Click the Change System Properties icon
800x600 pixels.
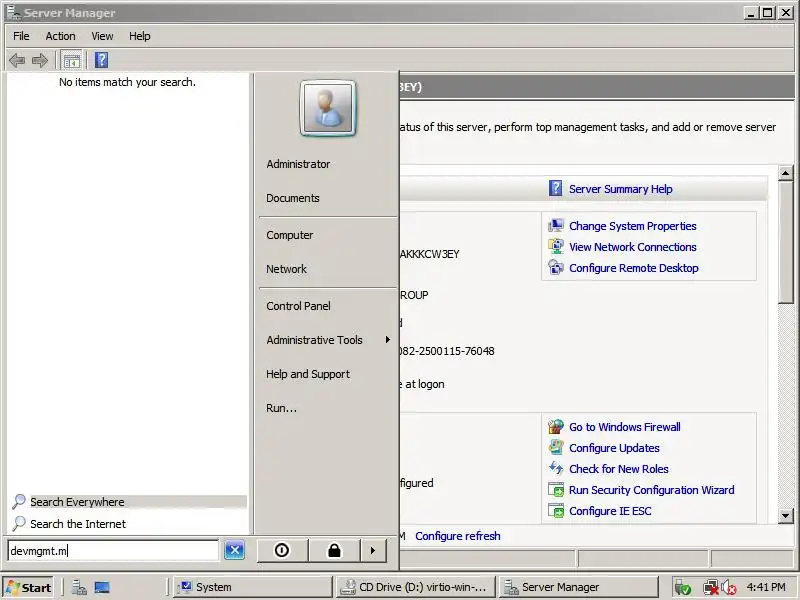pyautogui.click(x=556, y=226)
